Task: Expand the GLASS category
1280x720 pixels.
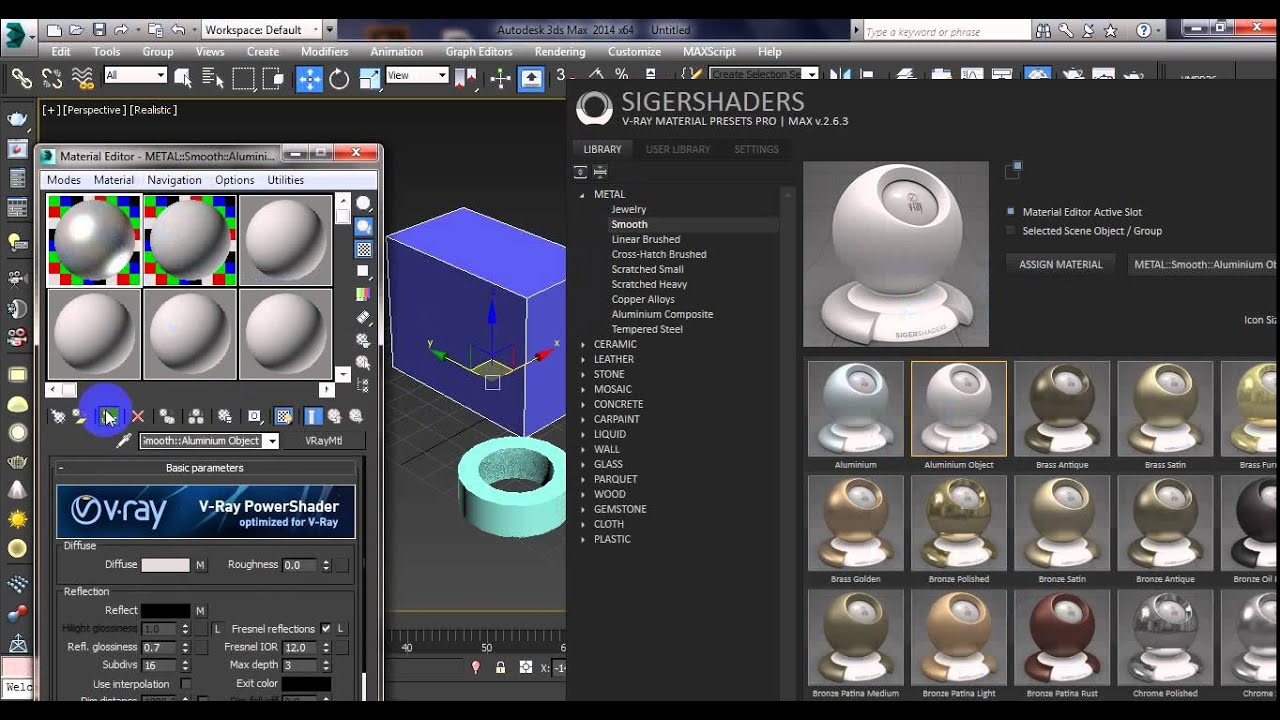Action: click(x=582, y=464)
